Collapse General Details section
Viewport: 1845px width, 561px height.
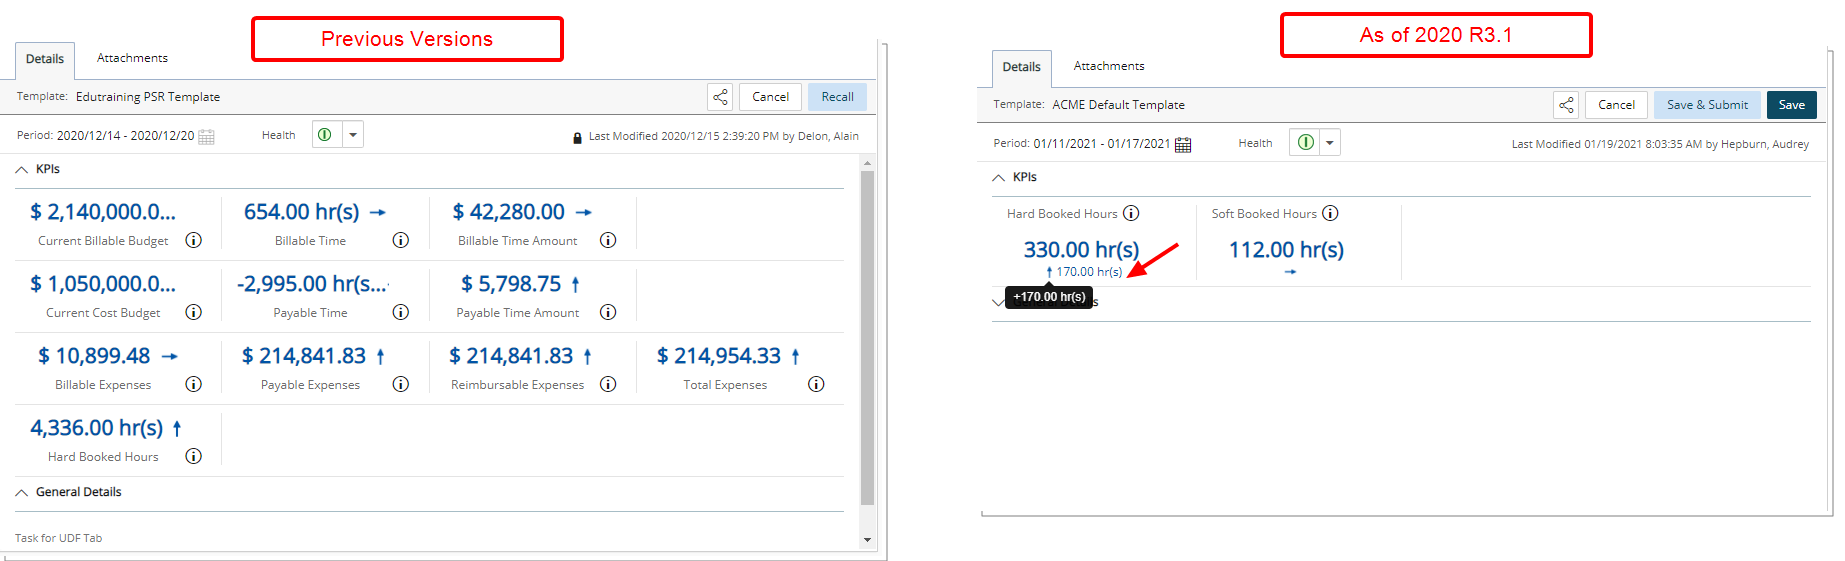pos(22,493)
